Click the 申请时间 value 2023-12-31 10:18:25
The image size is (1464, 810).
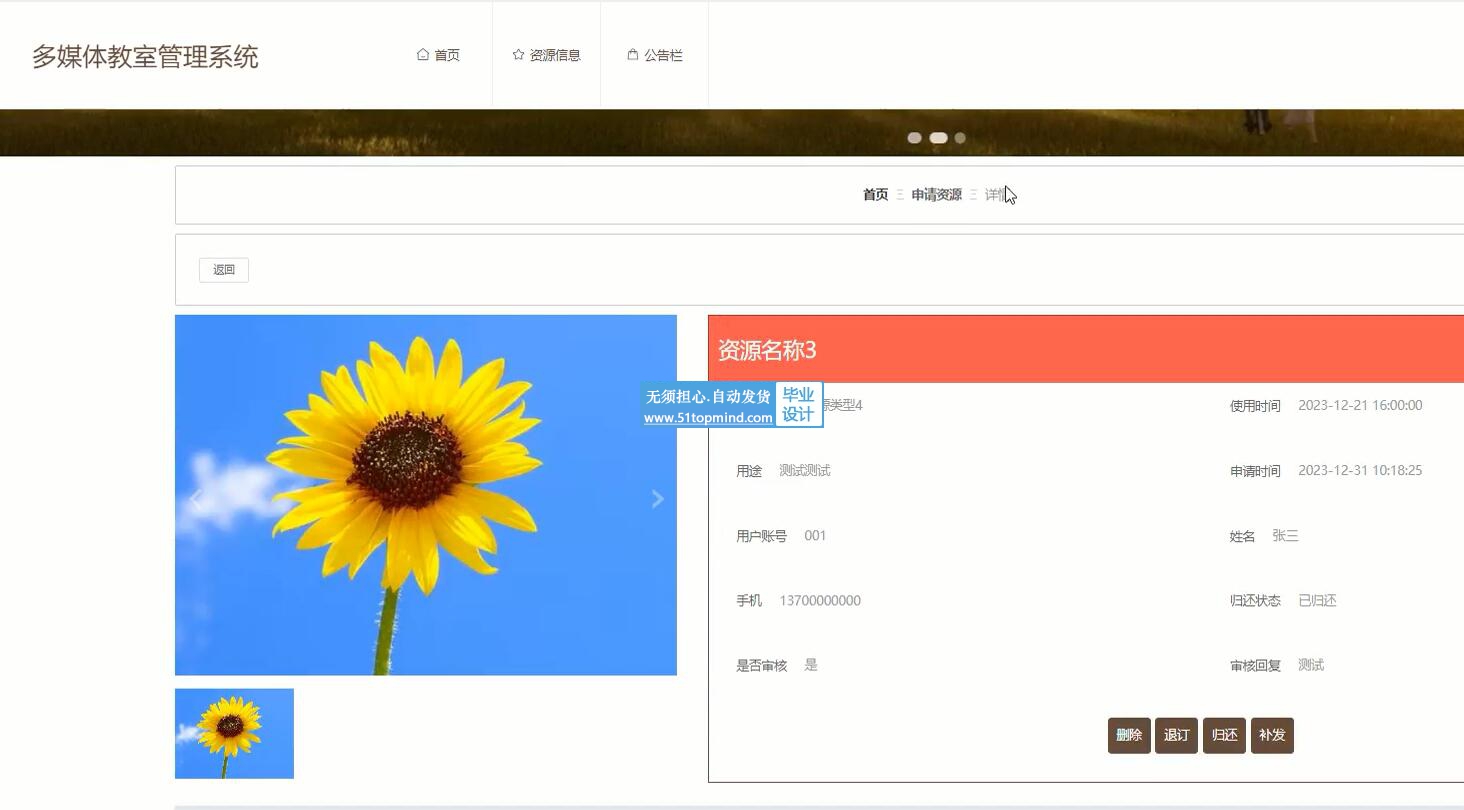(x=1360, y=470)
